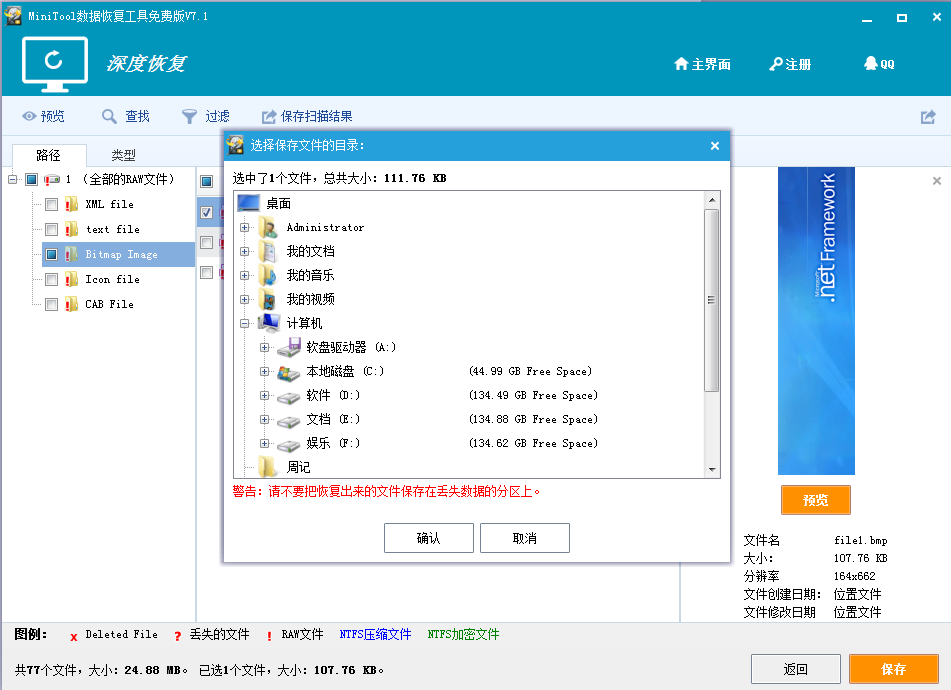Expand the 我的文档 node
This screenshot has height=690, width=951.
[x=244, y=251]
